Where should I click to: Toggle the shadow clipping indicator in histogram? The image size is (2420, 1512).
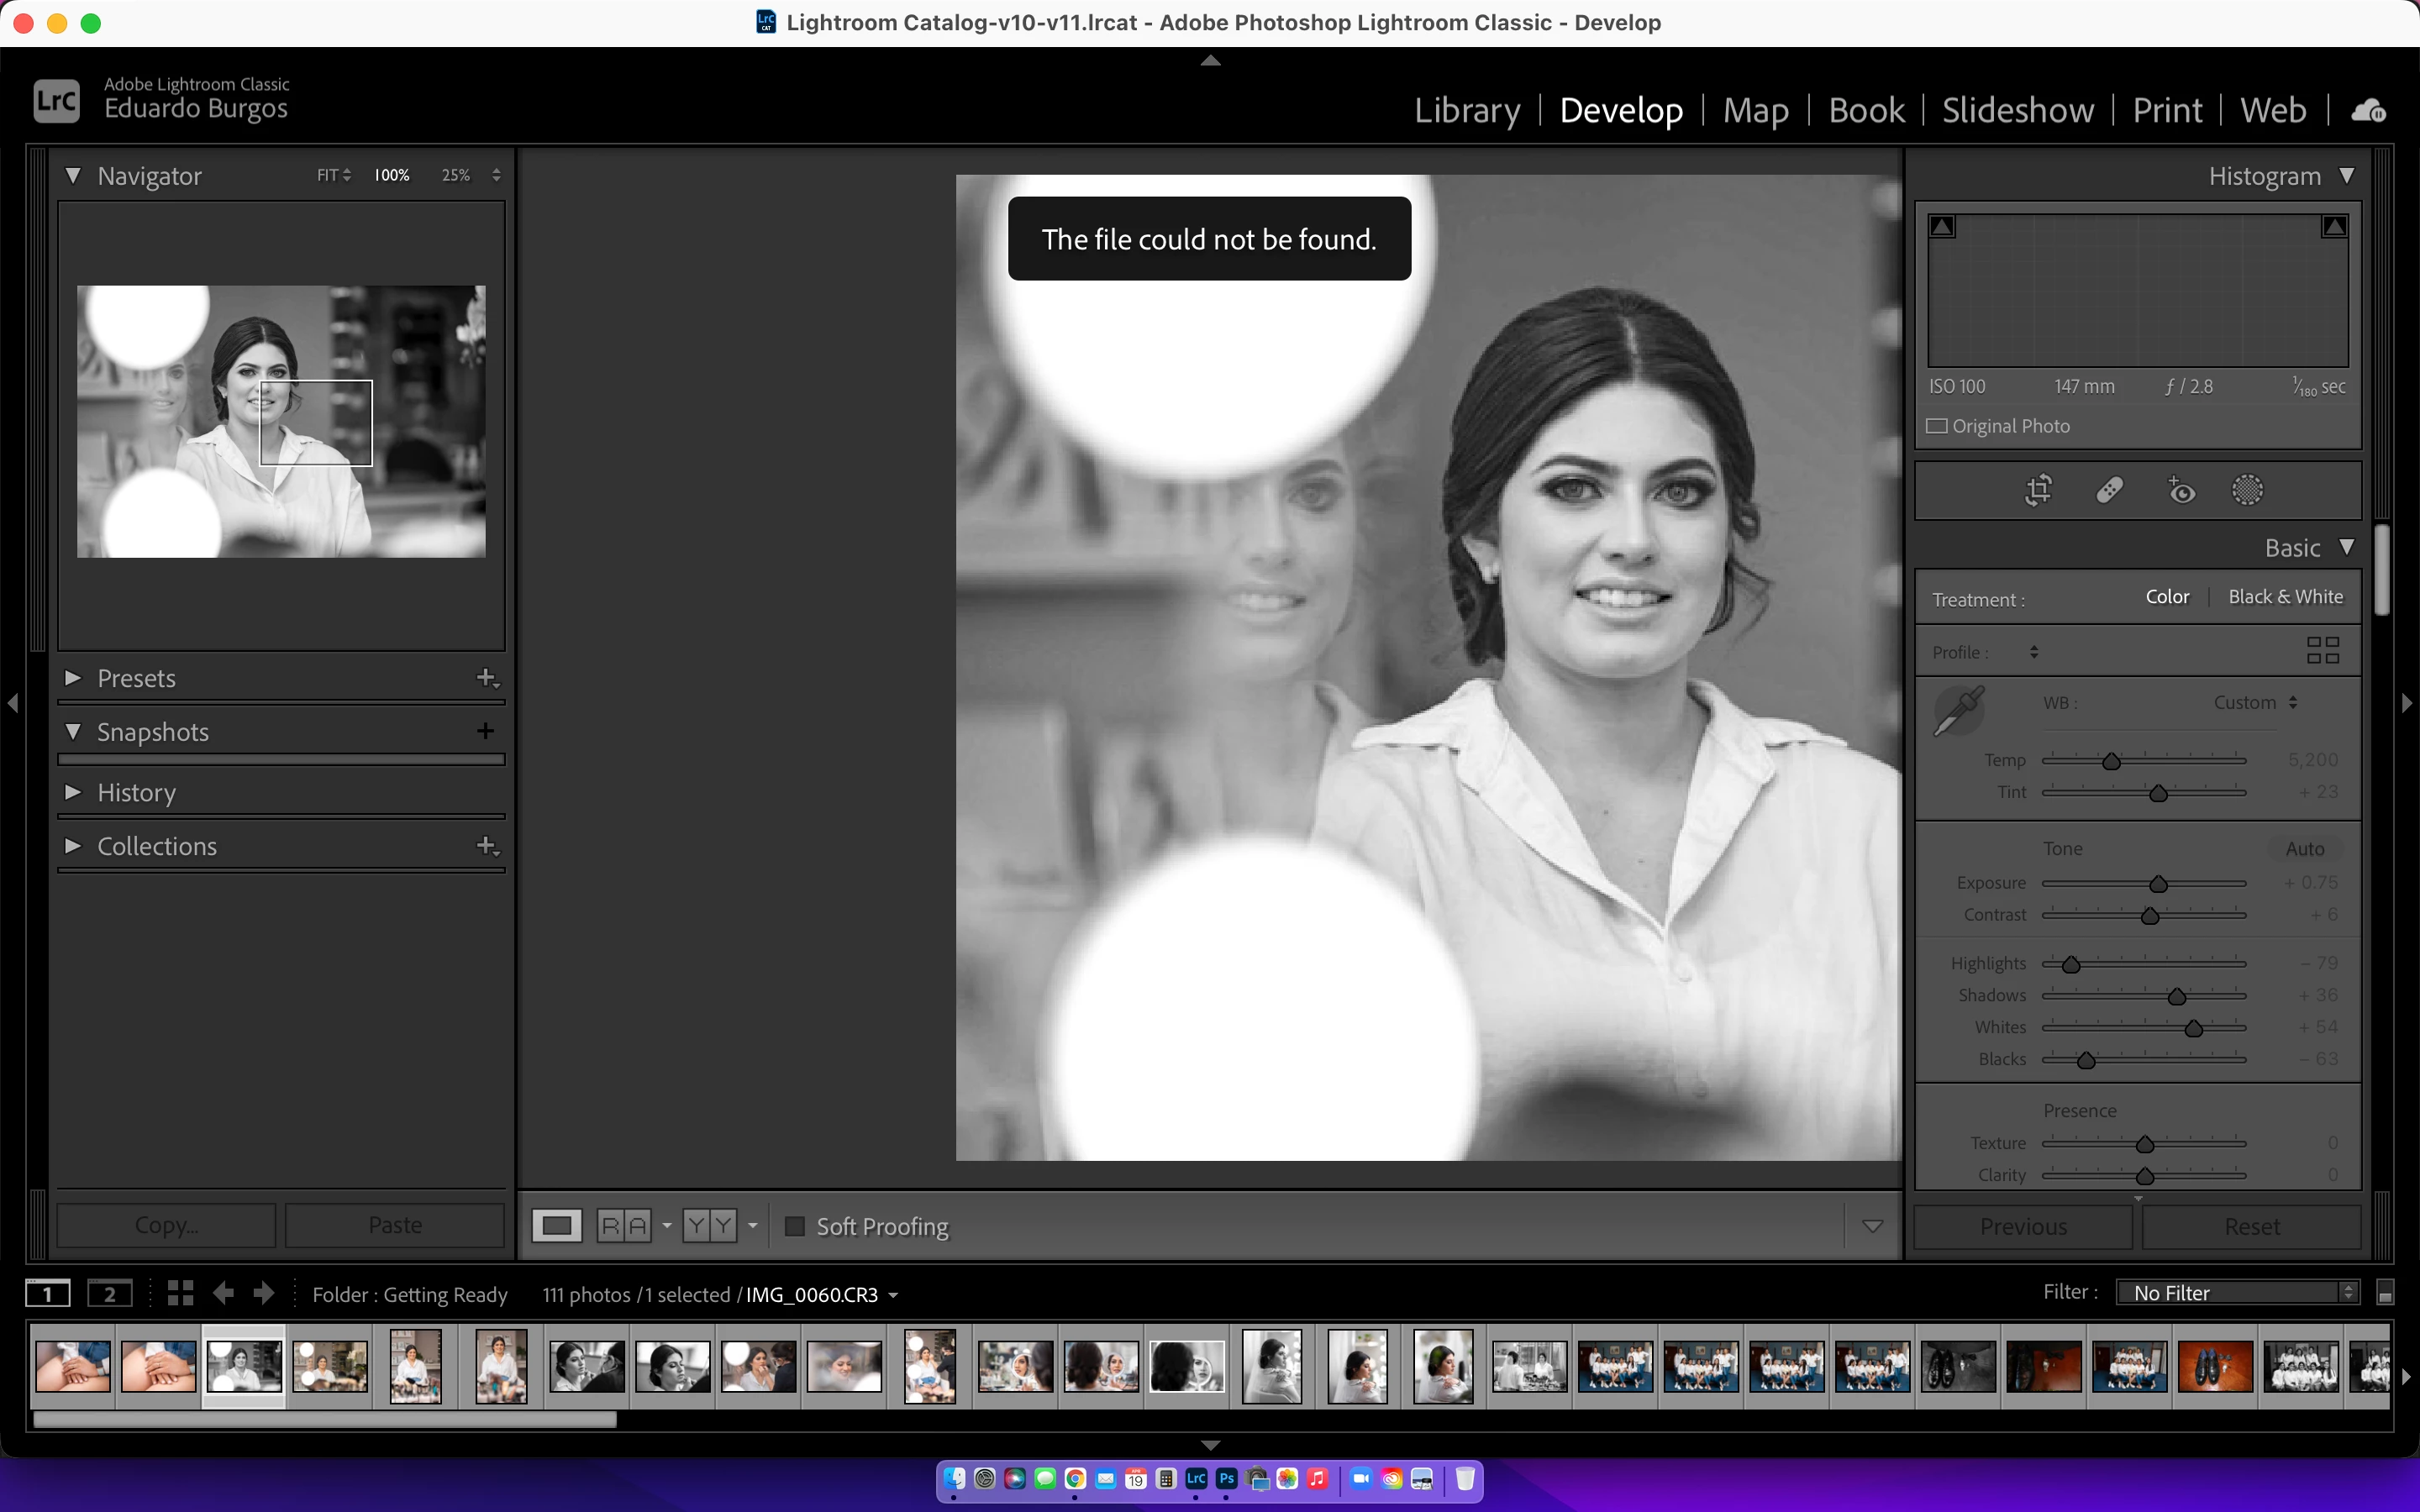pos(1942,227)
